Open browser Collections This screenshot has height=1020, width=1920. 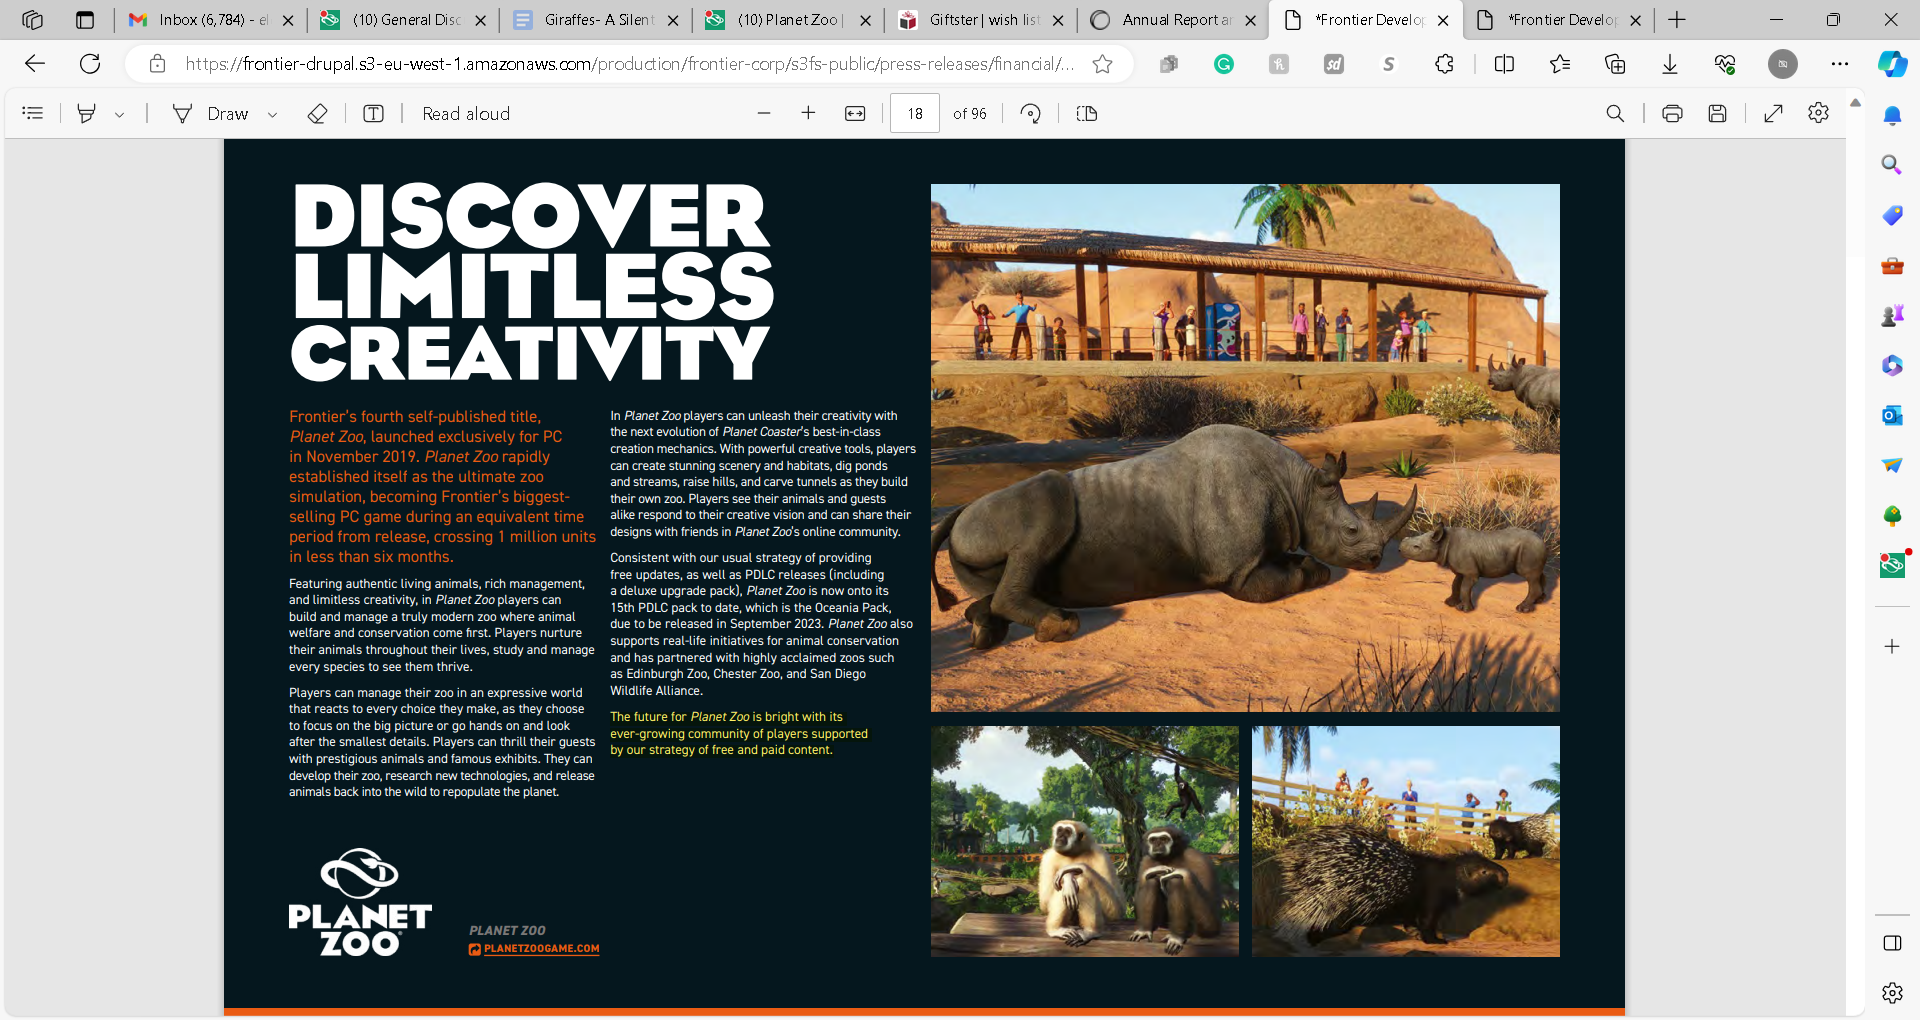[1615, 64]
